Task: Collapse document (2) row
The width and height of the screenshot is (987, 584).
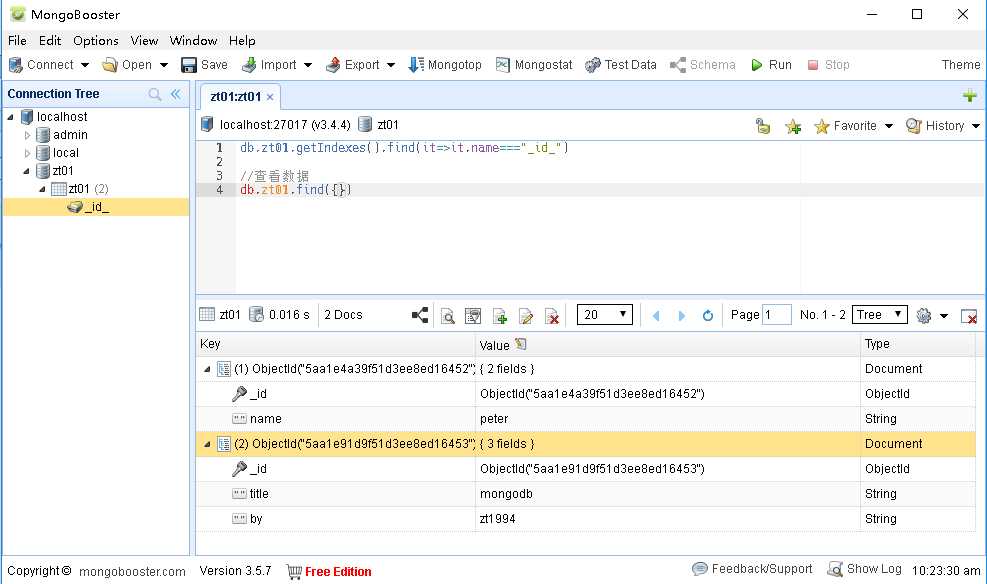Action: [x=207, y=444]
